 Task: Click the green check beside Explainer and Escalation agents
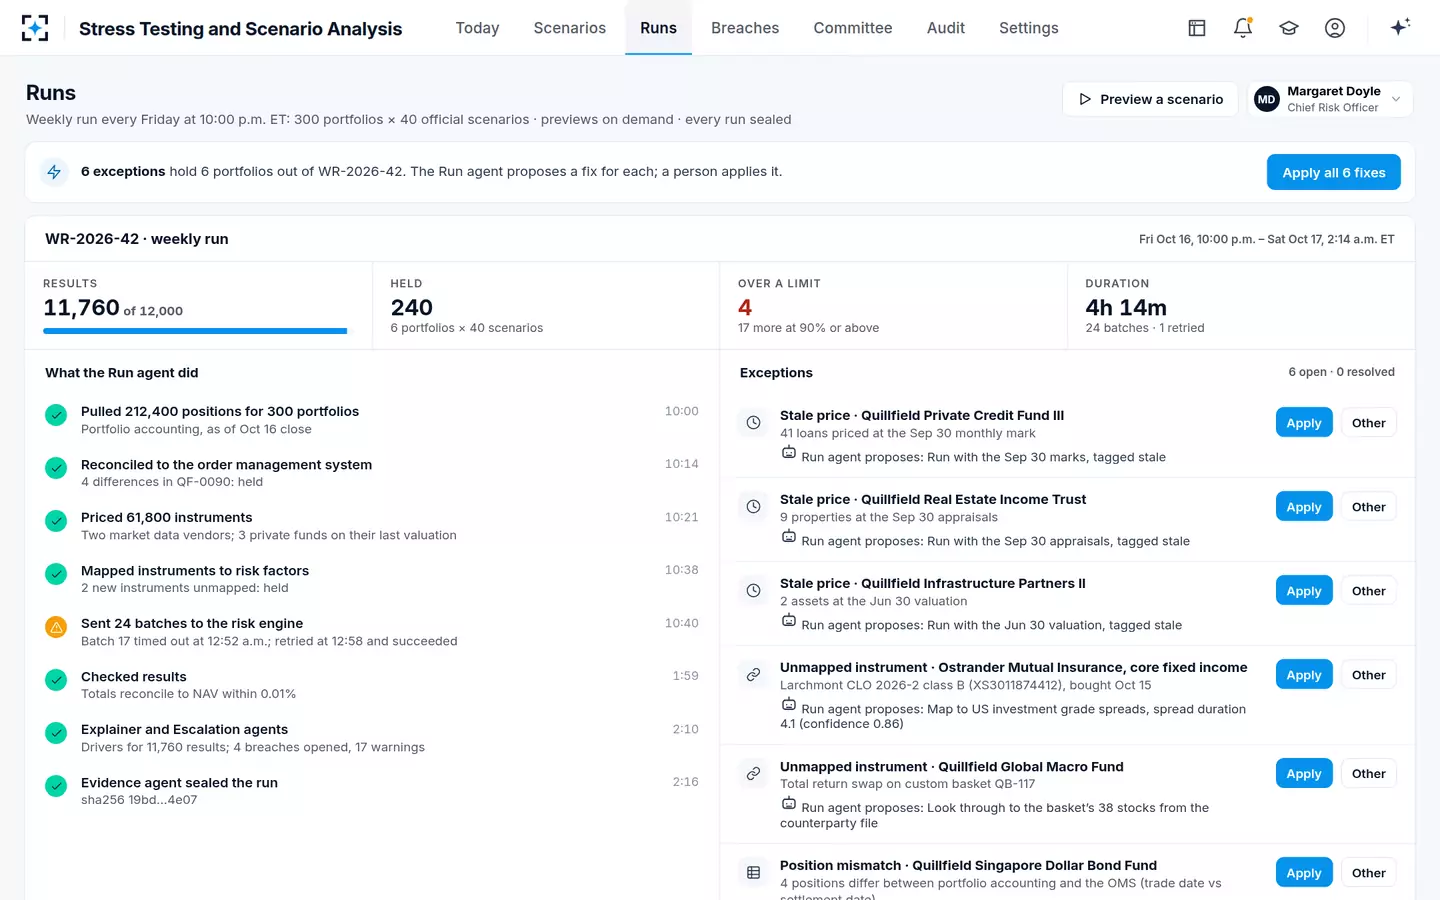coord(56,733)
